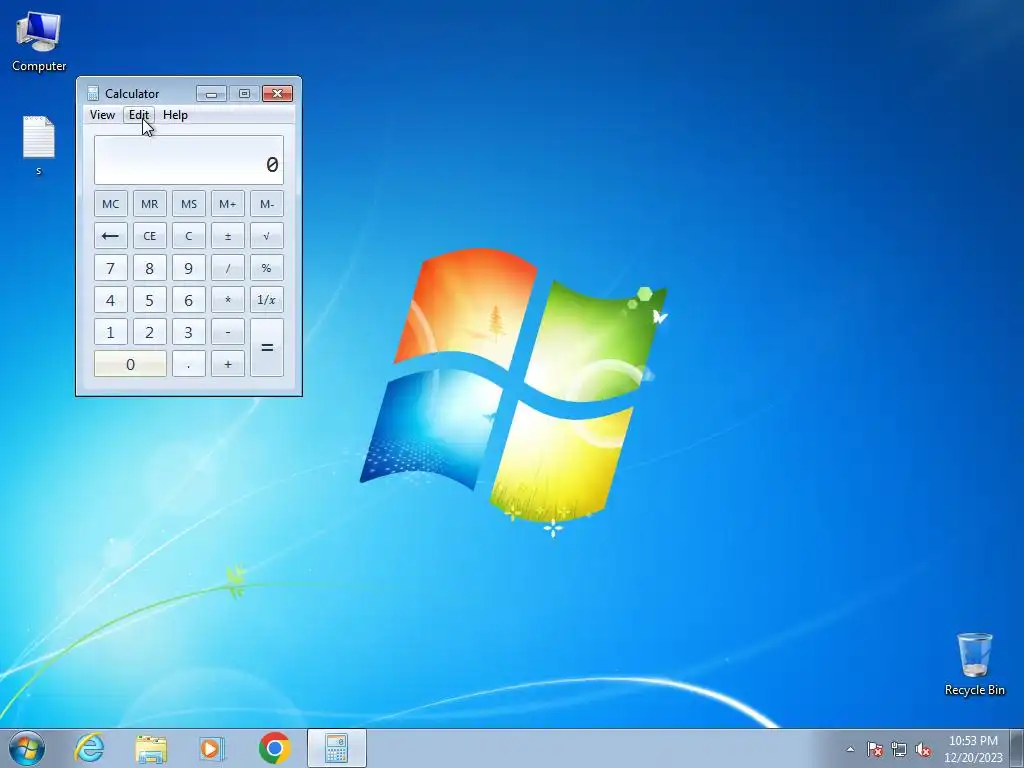
Task: Click the number 7 key
Action: click(x=110, y=268)
